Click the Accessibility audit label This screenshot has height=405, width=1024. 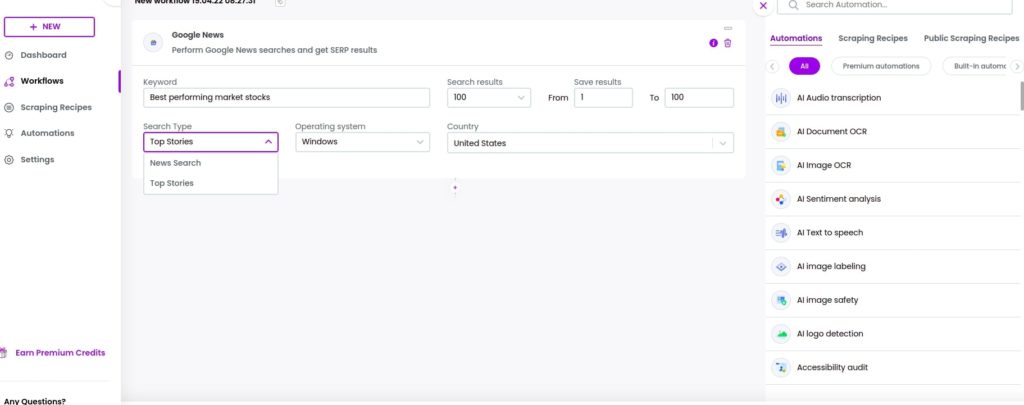833,368
